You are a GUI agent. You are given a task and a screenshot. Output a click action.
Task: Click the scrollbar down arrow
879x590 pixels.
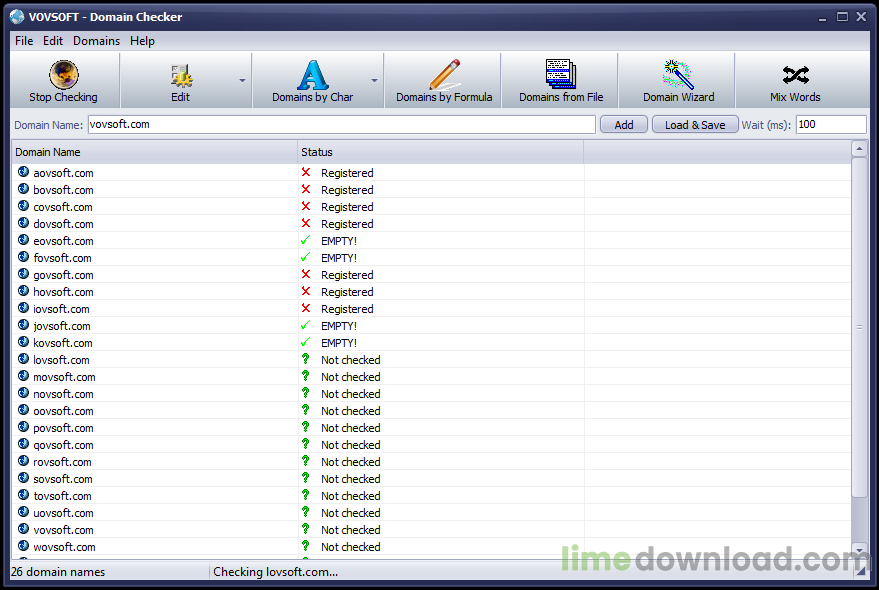coord(859,549)
